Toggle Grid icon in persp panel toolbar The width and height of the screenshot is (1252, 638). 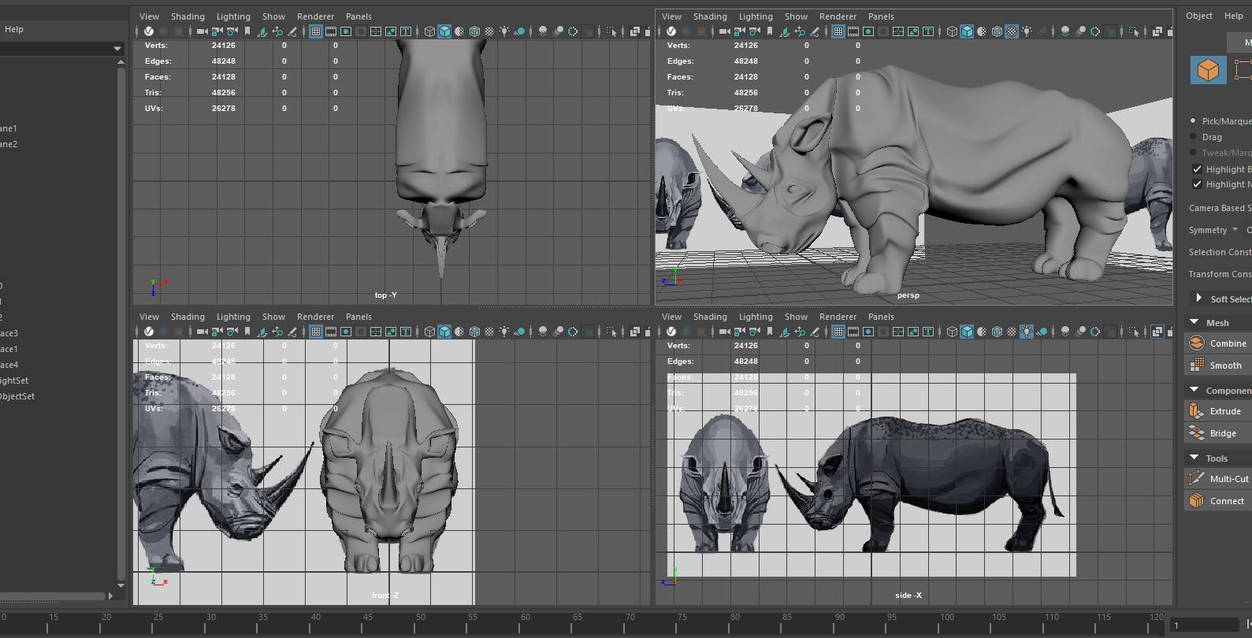837,31
